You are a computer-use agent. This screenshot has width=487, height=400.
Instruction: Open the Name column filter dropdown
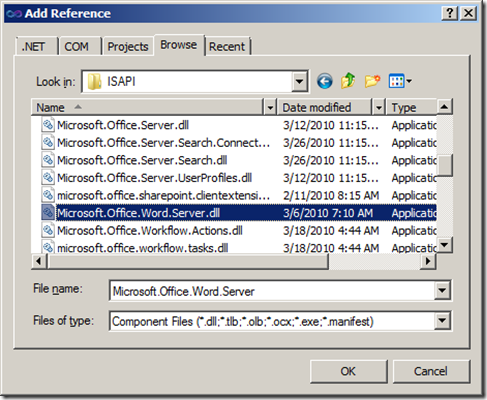click(270, 107)
